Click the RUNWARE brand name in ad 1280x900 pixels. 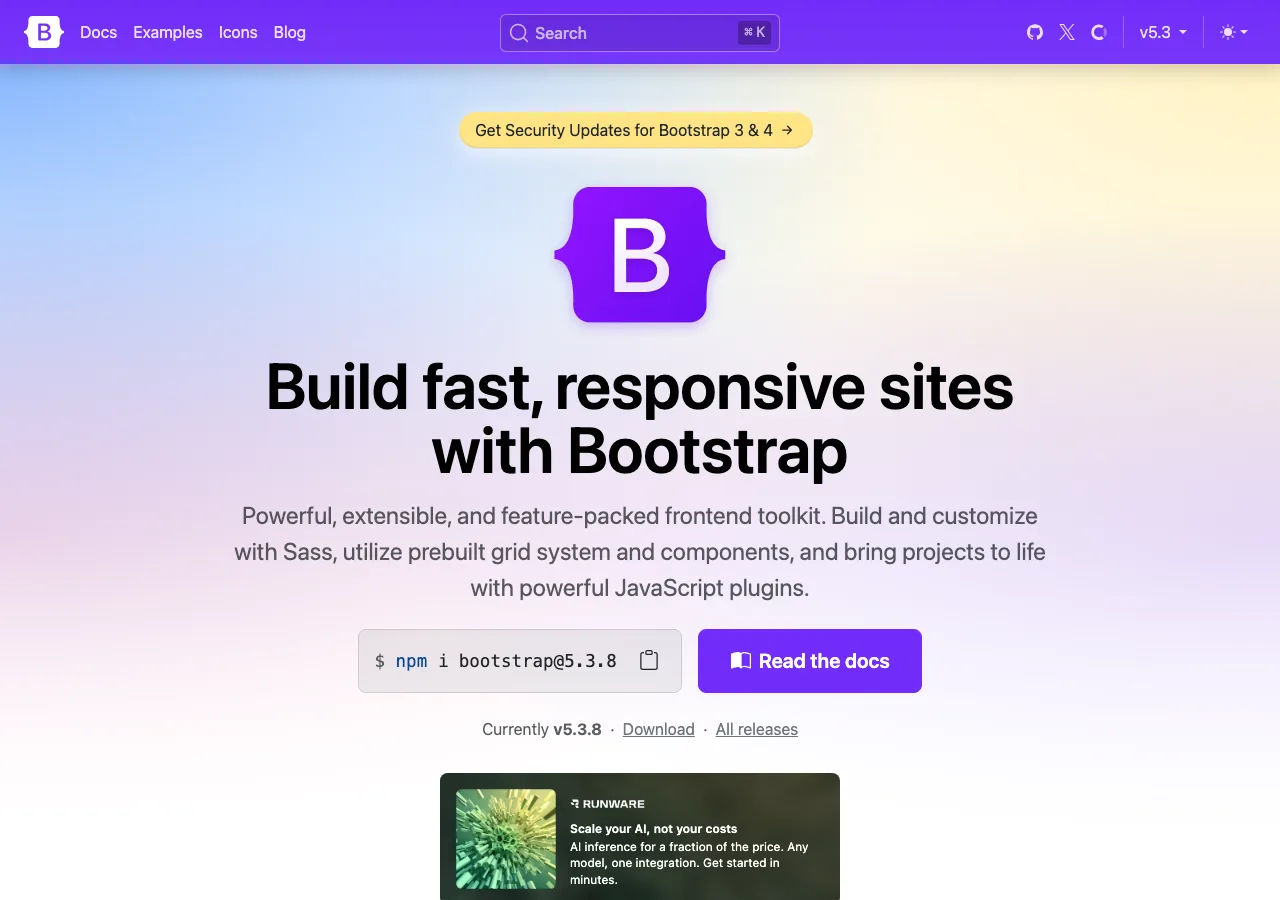coord(608,804)
